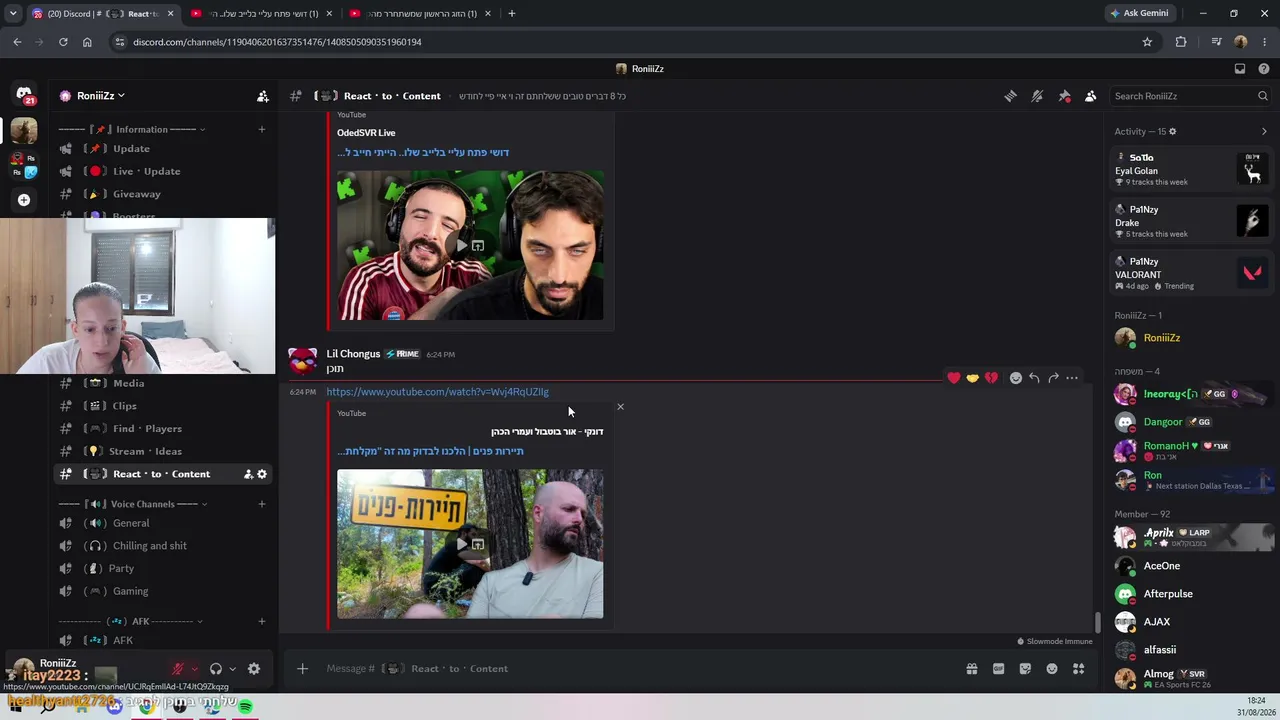The image size is (1280, 720).
Task: Create channel in Information category
Action: click(262, 129)
